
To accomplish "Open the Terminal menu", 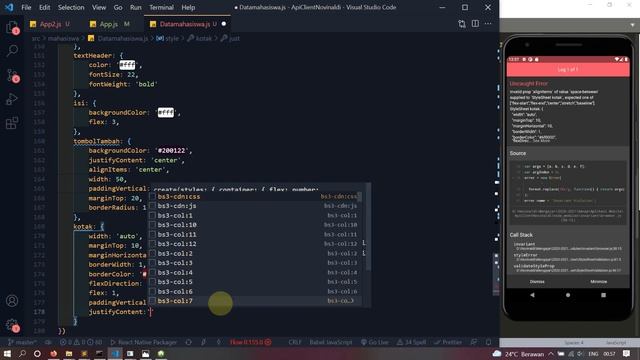I will pos(161,7).
